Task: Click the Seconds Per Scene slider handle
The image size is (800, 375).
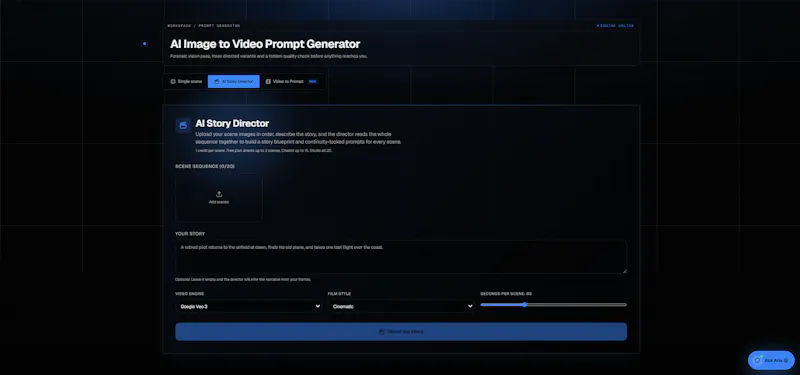Action: 524,305
